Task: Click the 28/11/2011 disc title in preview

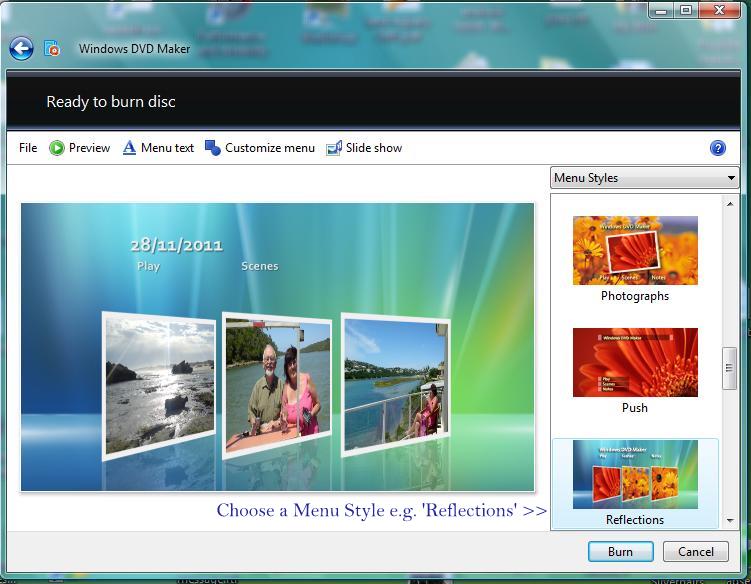Action: point(177,245)
